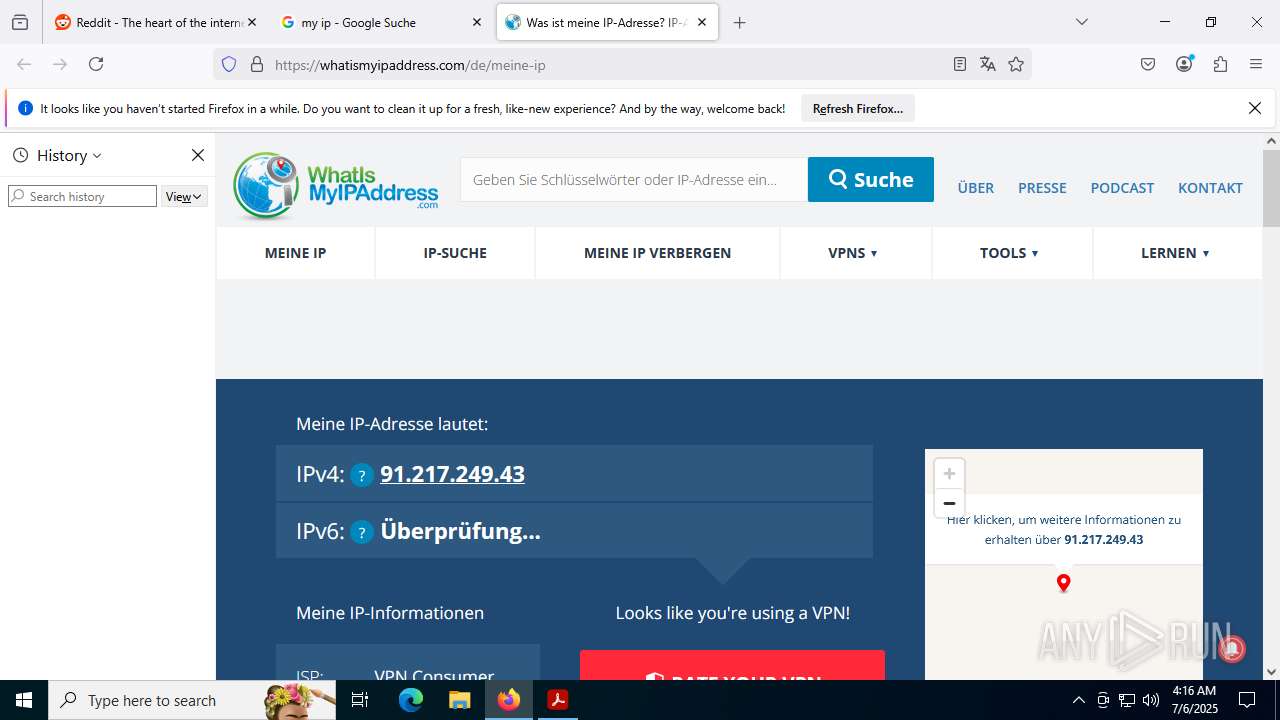Open Firefox View tabs overview icon
The width and height of the screenshot is (1280, 720).
(x=20, y=22)
